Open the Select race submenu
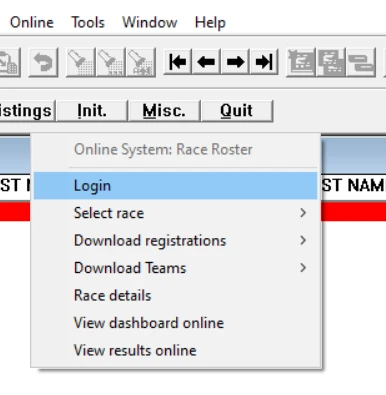This screenshot has height=395, width=386. 175,213
